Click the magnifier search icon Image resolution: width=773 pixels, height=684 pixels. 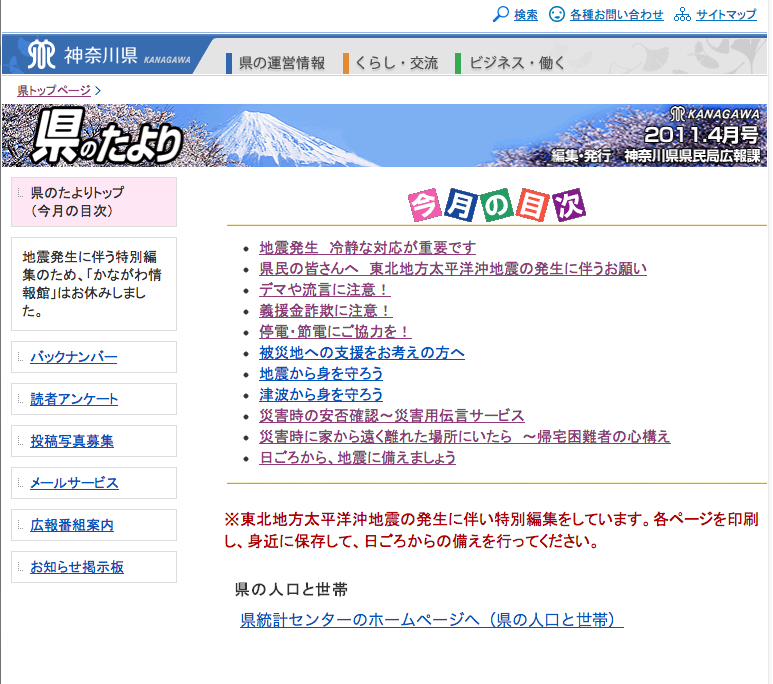502,14
